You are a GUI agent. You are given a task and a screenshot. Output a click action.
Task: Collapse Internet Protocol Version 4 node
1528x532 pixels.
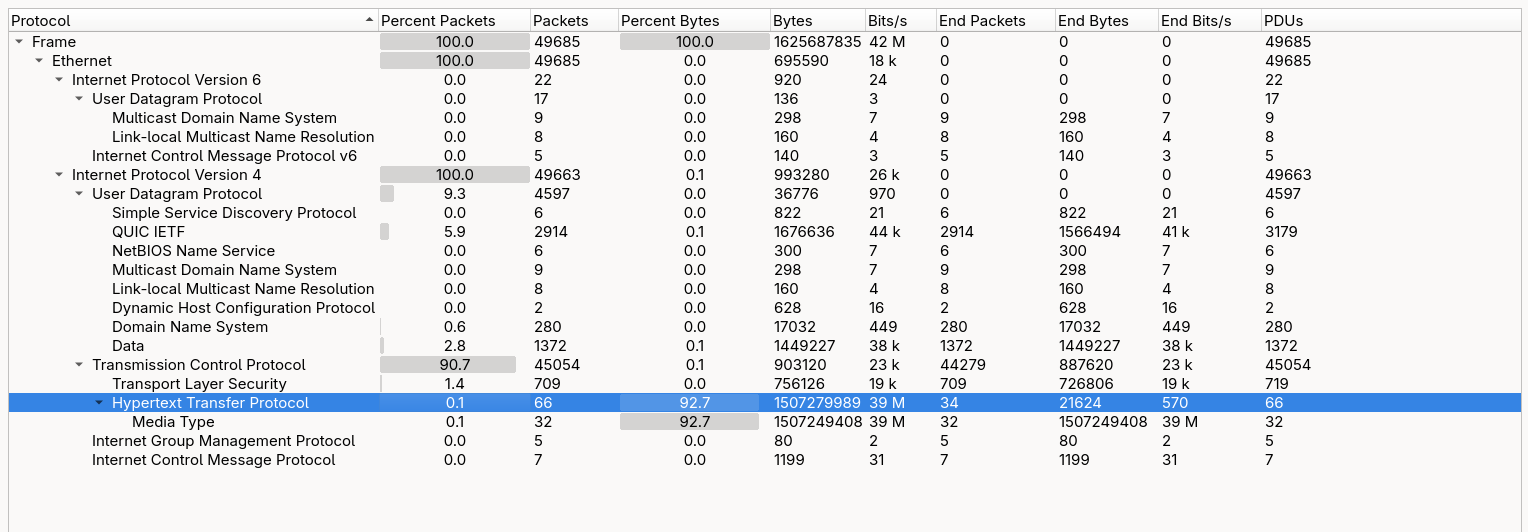[60, 175]
